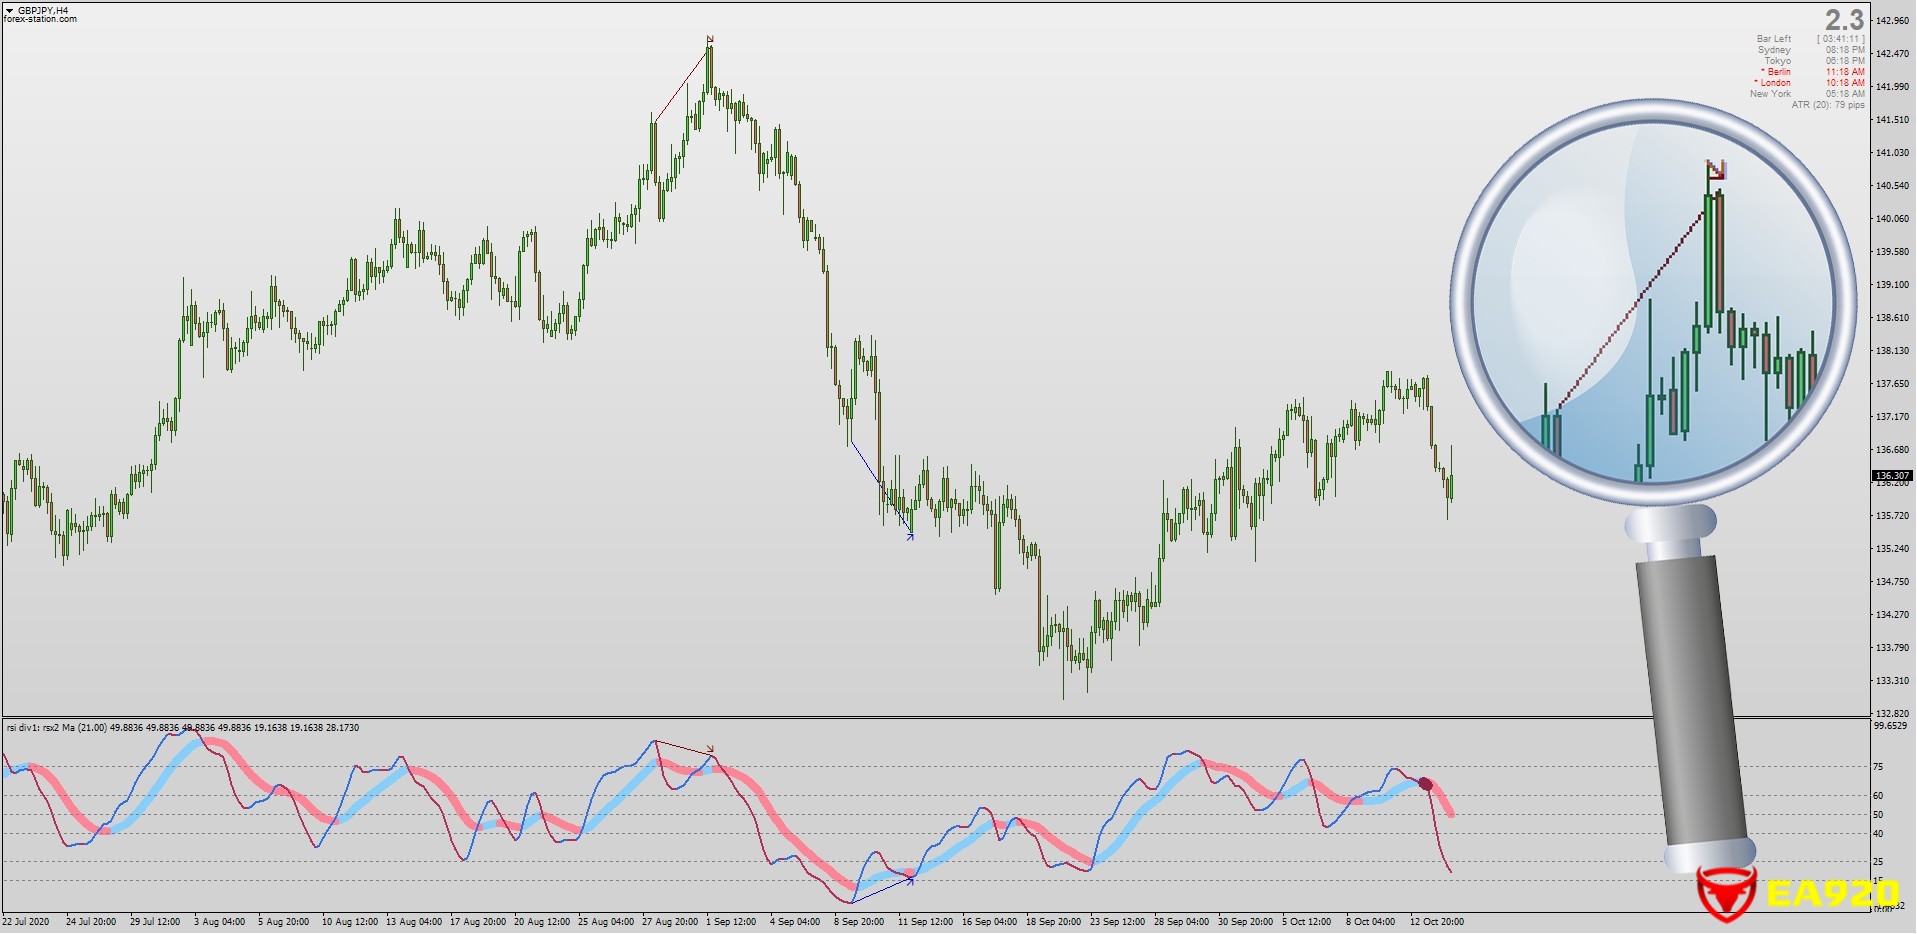1917x934 pixels.
Task: Click the 75 level on the RSI scale
Action: pyautogui.click(x=1878, y=767)
